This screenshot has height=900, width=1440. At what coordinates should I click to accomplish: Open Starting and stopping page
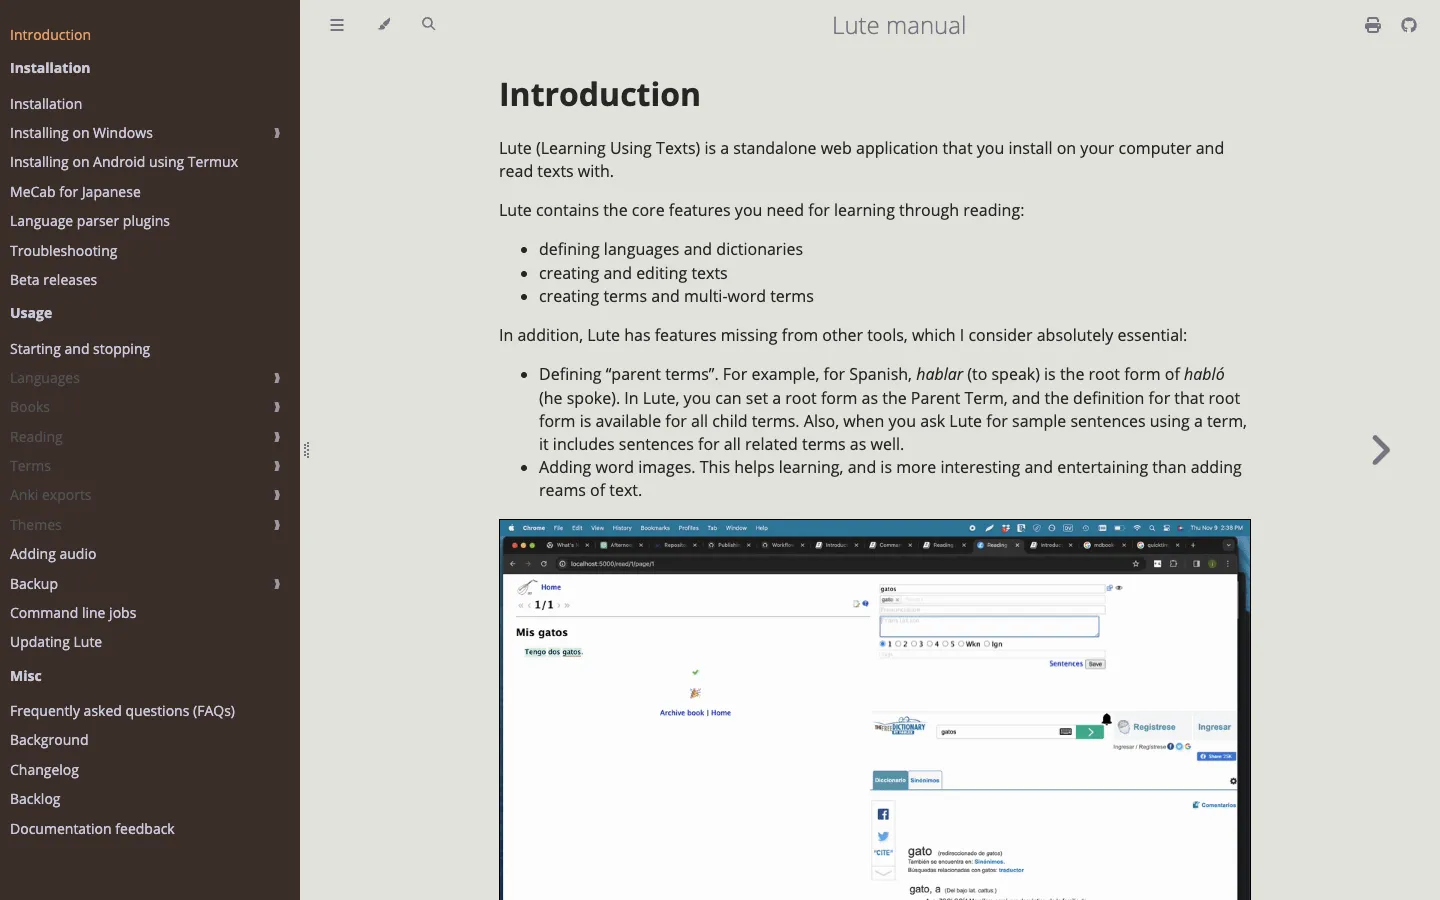[80, 349]
